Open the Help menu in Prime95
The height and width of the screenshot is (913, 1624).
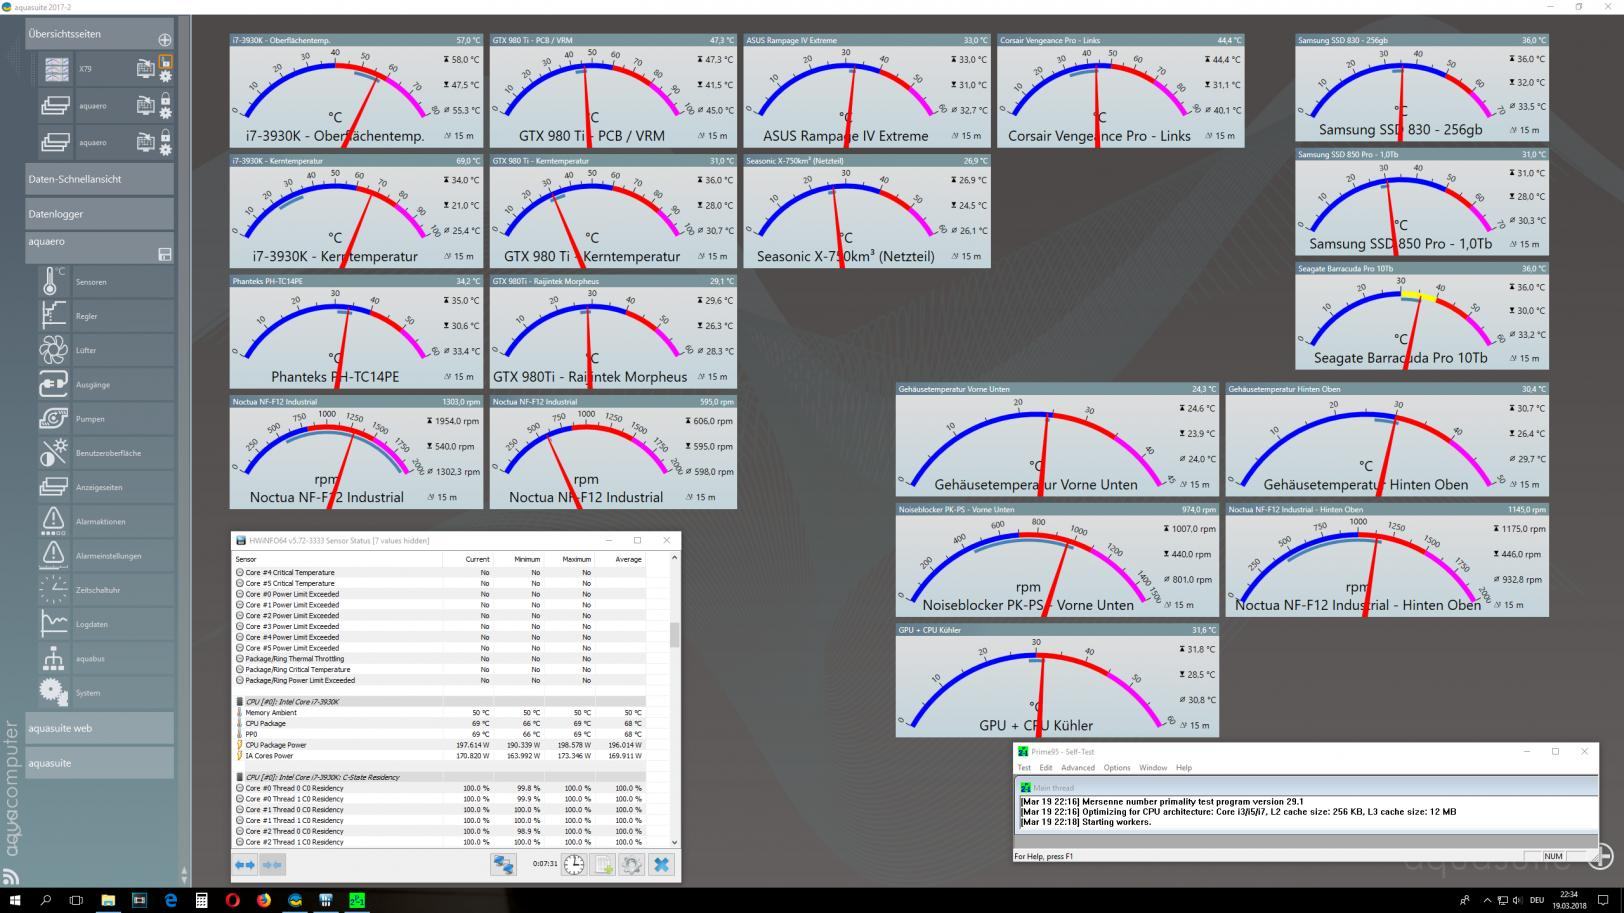pos(1184,768)
